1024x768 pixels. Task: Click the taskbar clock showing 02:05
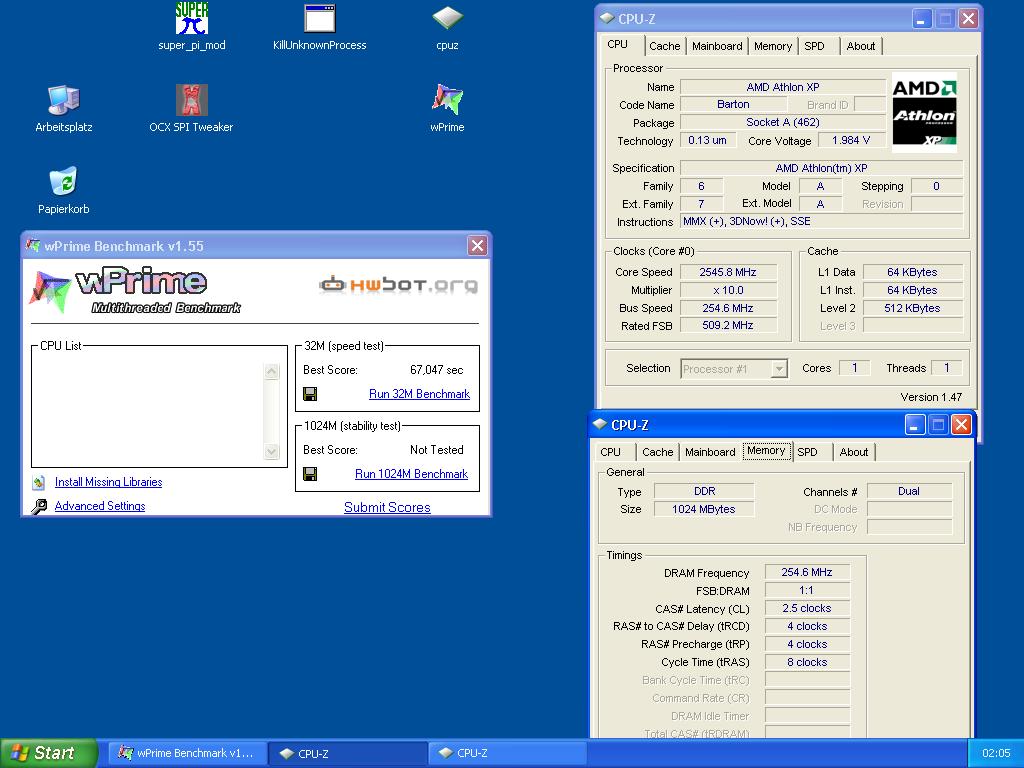point(996,753)
